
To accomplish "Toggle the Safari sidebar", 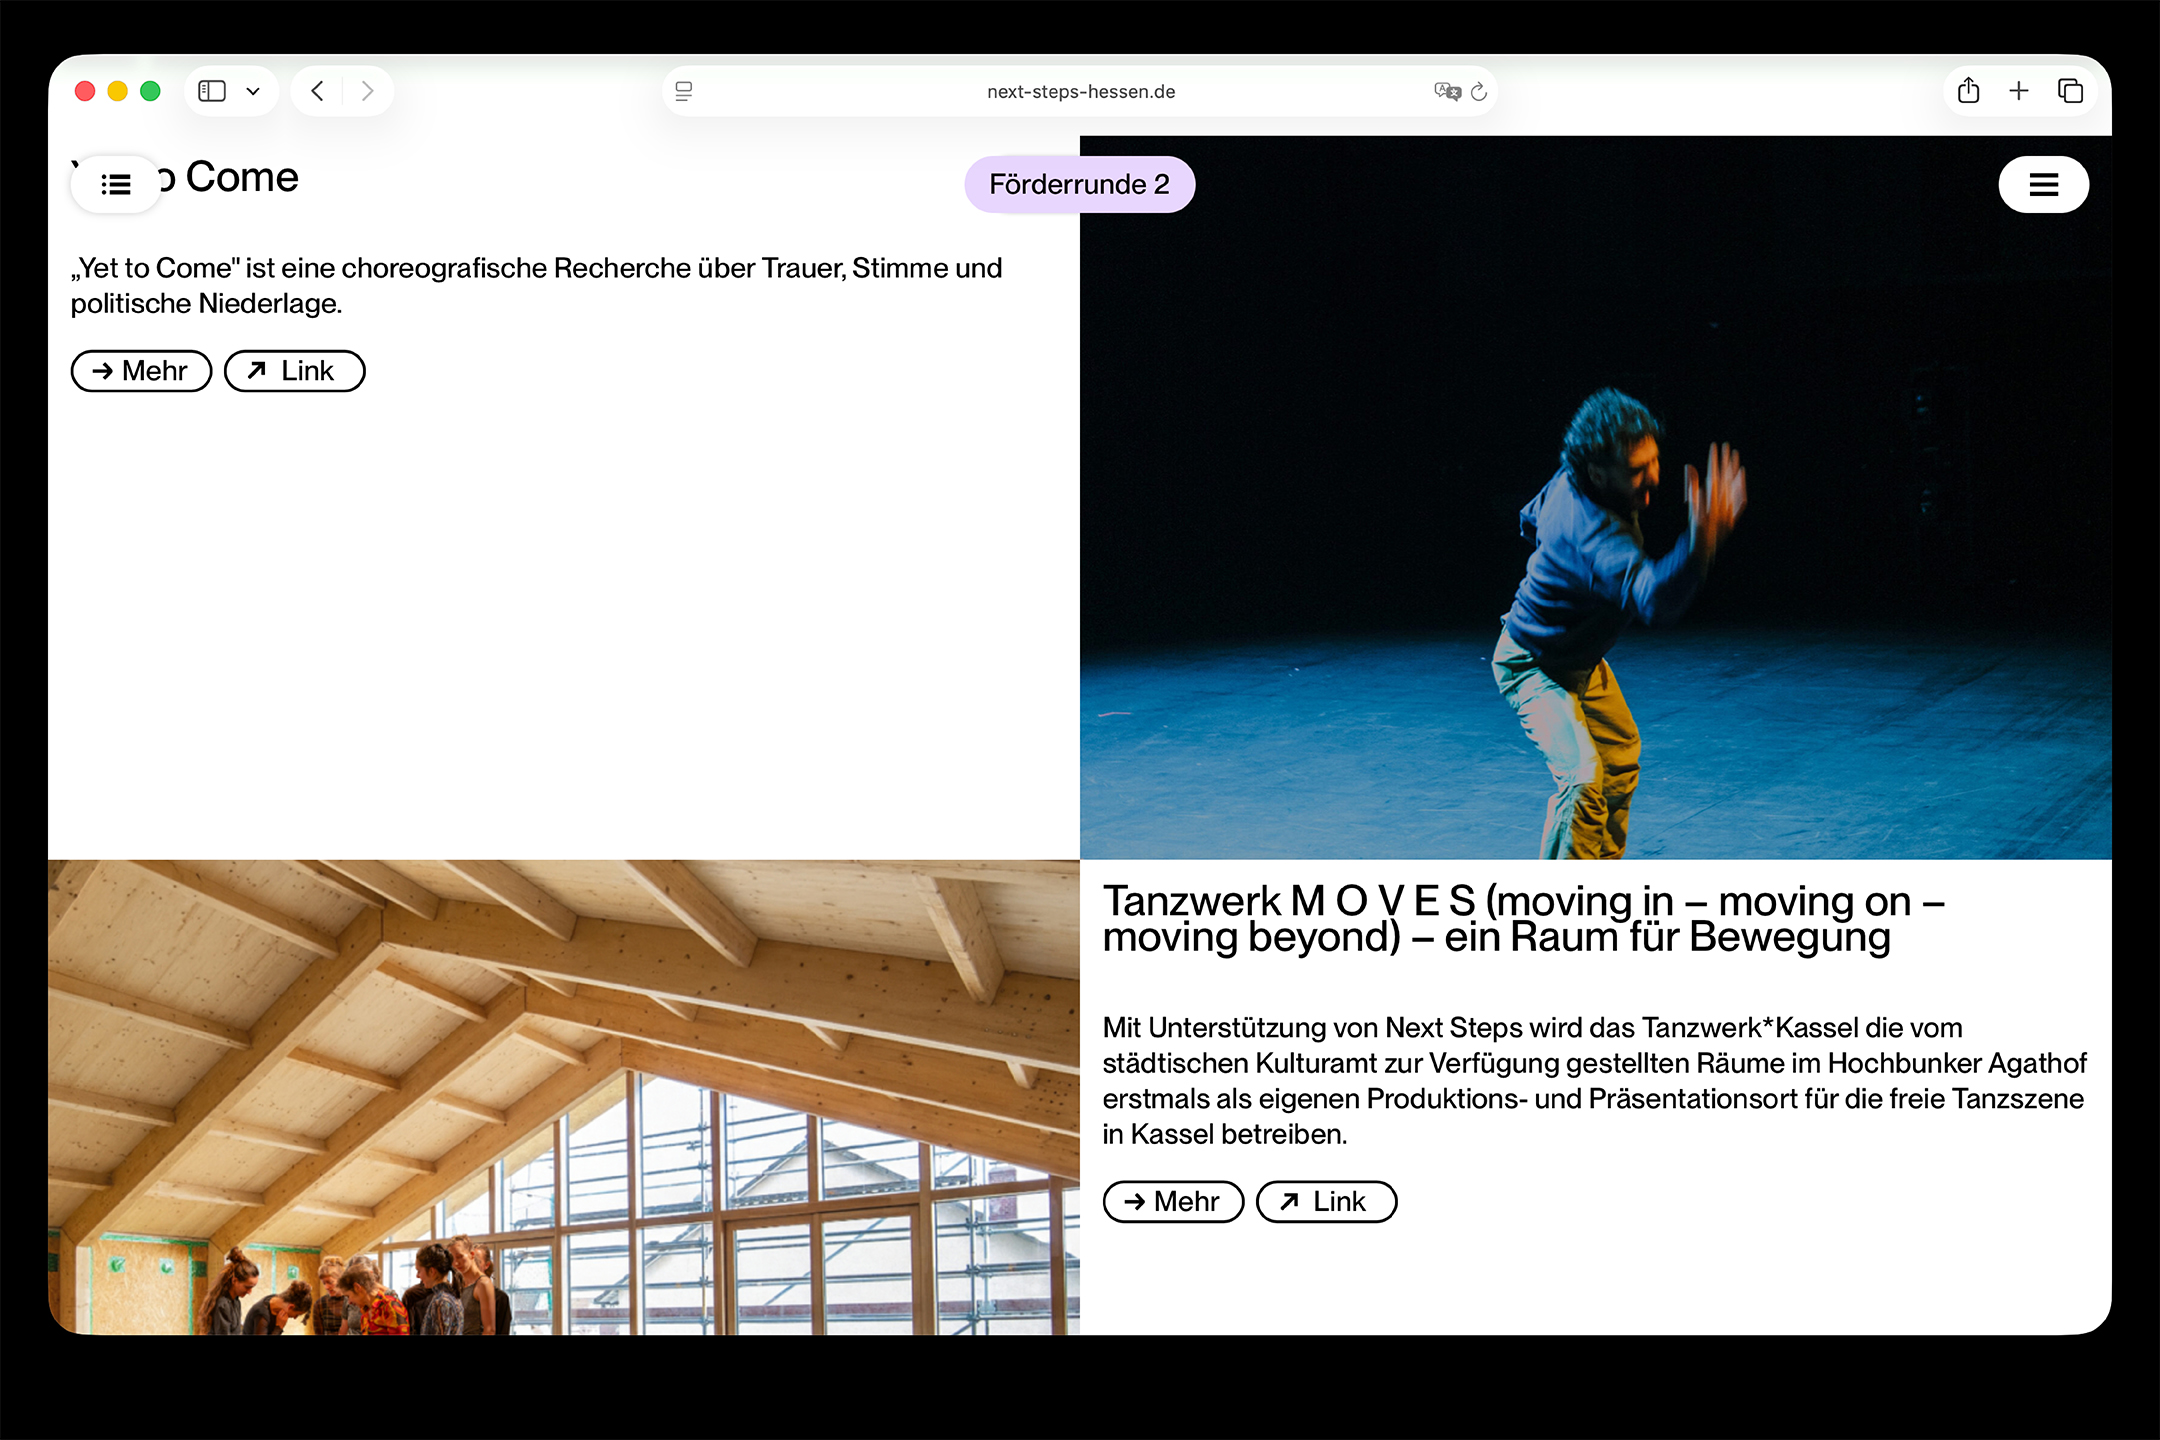I will click(212, 91).
